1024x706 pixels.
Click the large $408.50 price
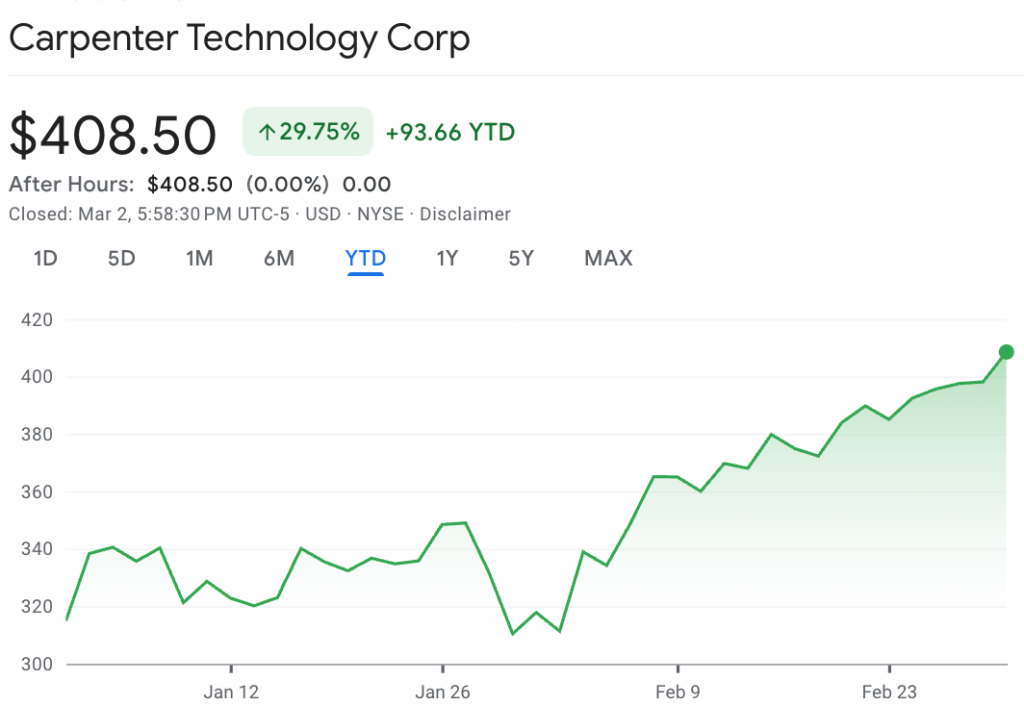pos(113,135)
